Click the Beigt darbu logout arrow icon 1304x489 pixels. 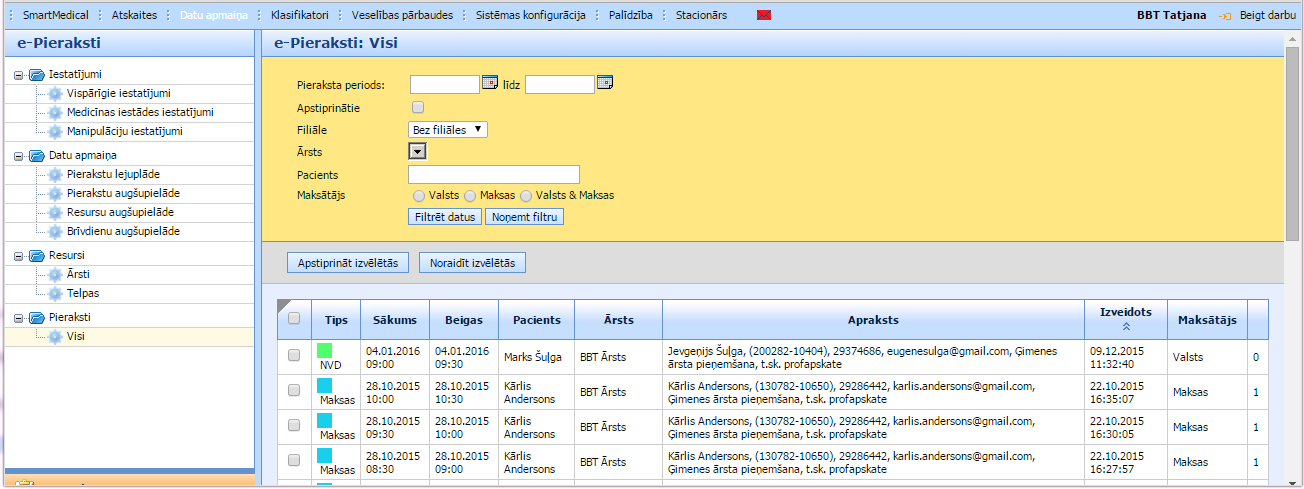coord(1225,16)
